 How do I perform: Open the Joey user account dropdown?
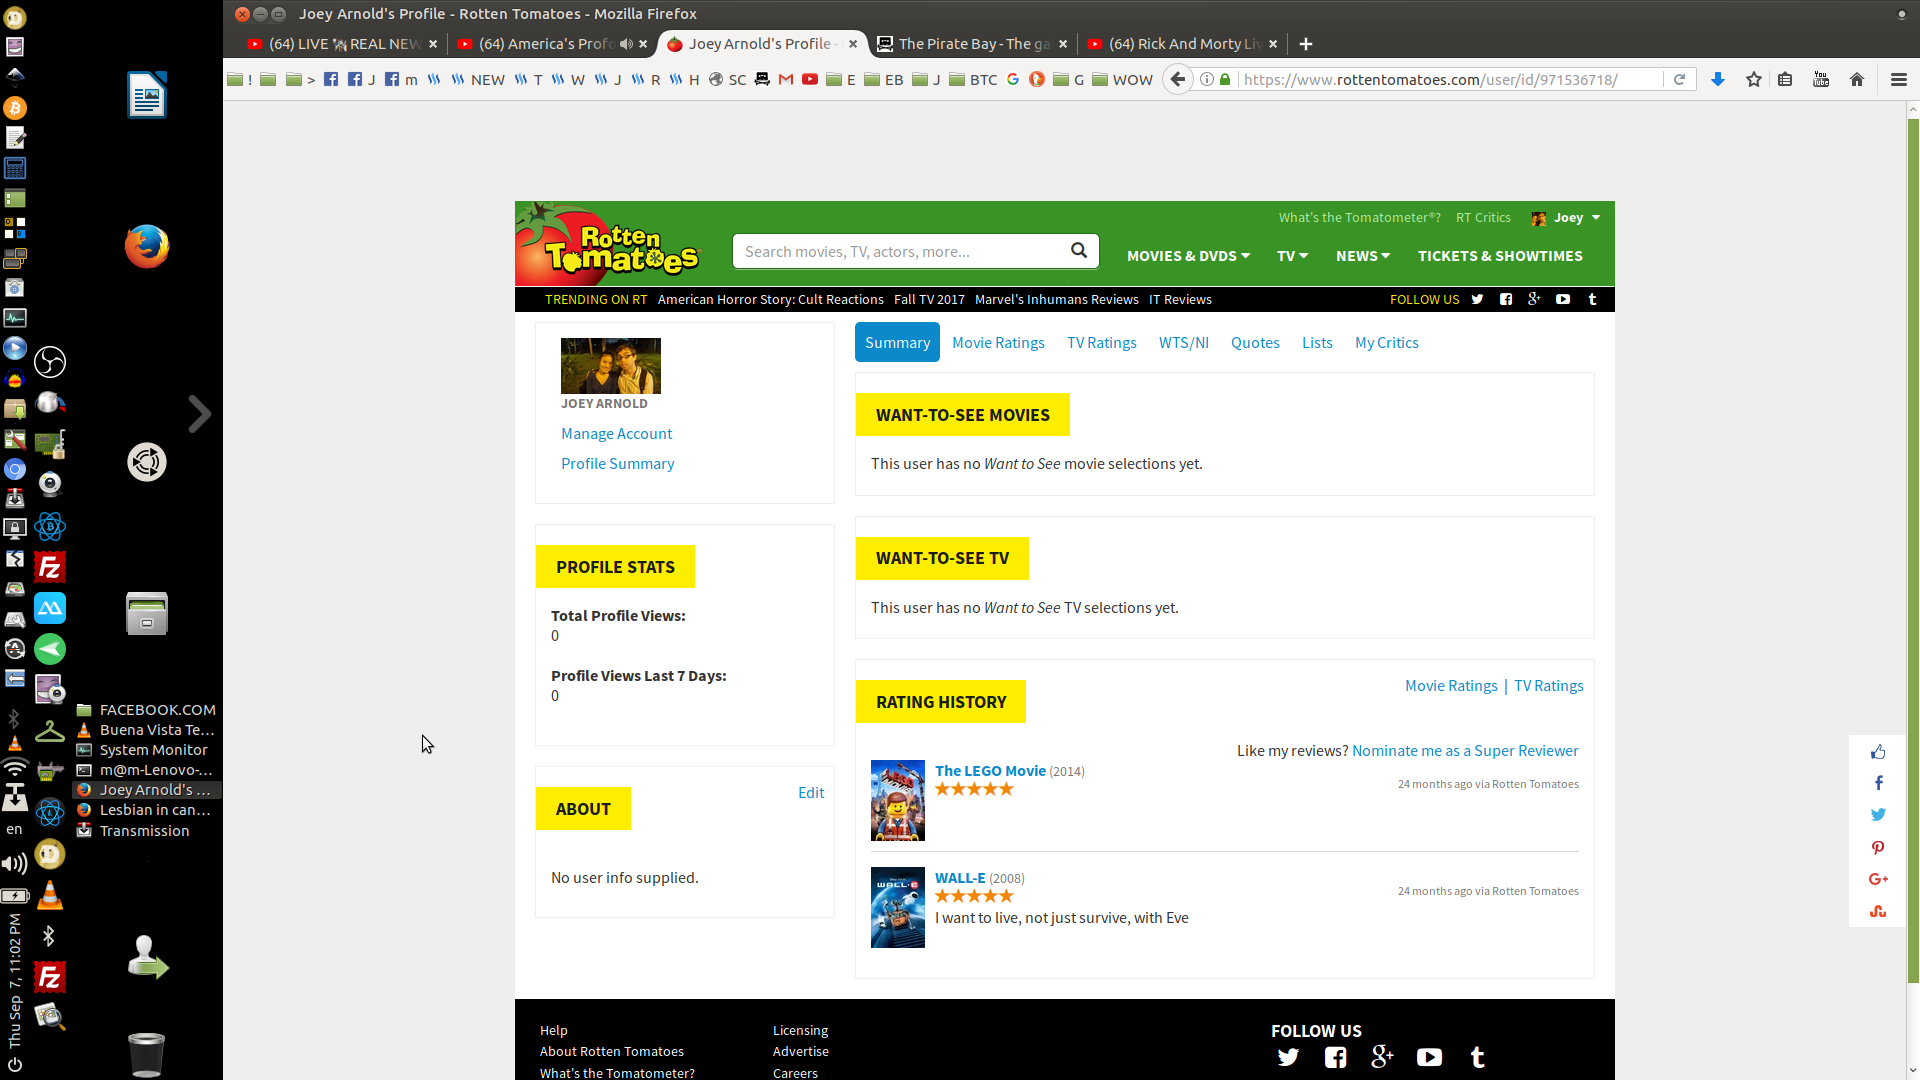tap(1567, 218)
